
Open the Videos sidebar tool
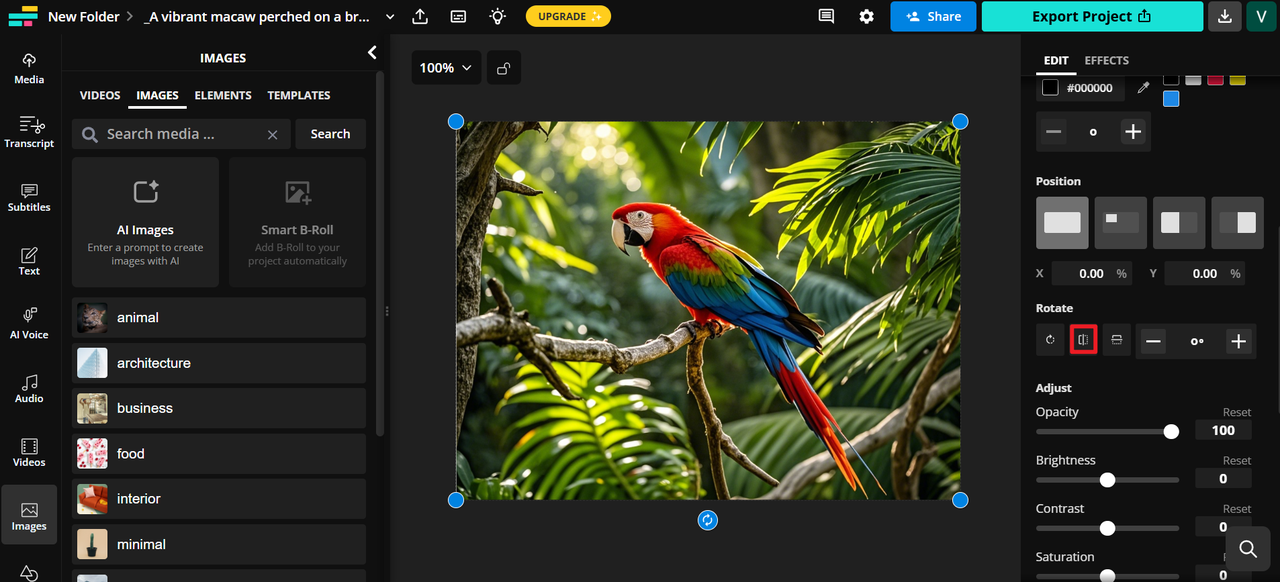[29, 451]
